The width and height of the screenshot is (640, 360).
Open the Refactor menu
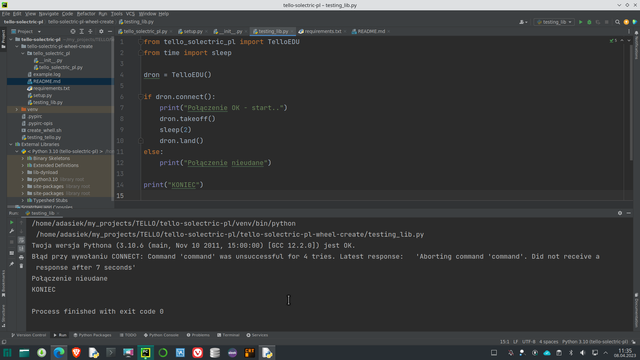tap(86, 13)
